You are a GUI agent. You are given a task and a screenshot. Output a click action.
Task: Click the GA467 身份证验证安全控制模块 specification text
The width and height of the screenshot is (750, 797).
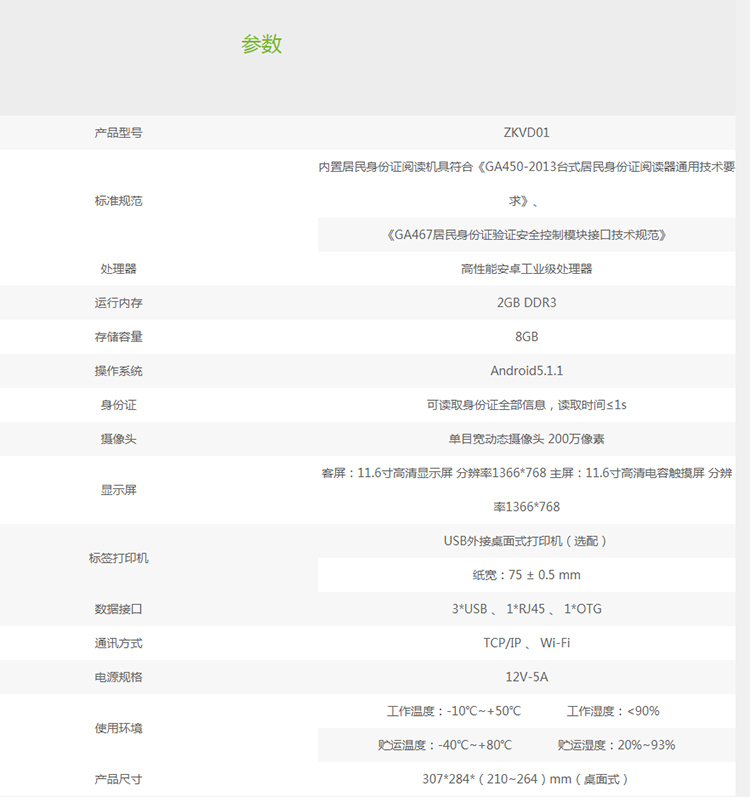click(x=526, y=235)
